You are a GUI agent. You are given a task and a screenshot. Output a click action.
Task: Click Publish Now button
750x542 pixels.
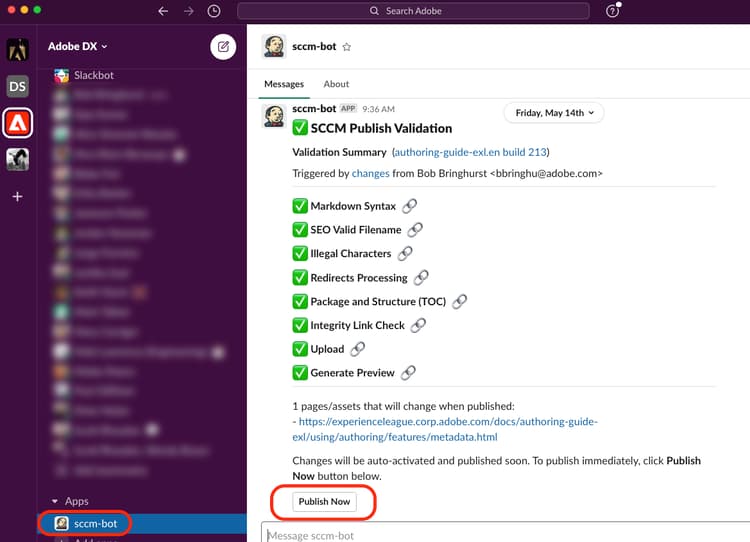[x=324, y=501]
